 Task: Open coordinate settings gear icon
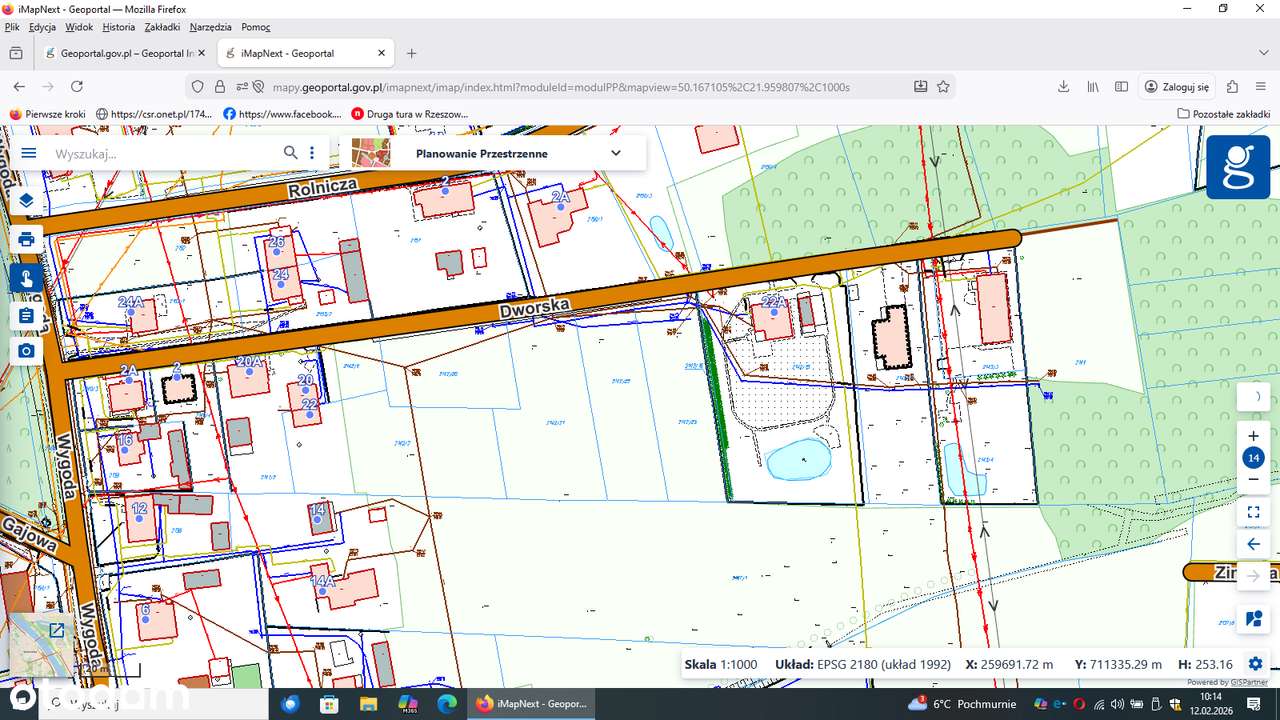(1255, 664)
